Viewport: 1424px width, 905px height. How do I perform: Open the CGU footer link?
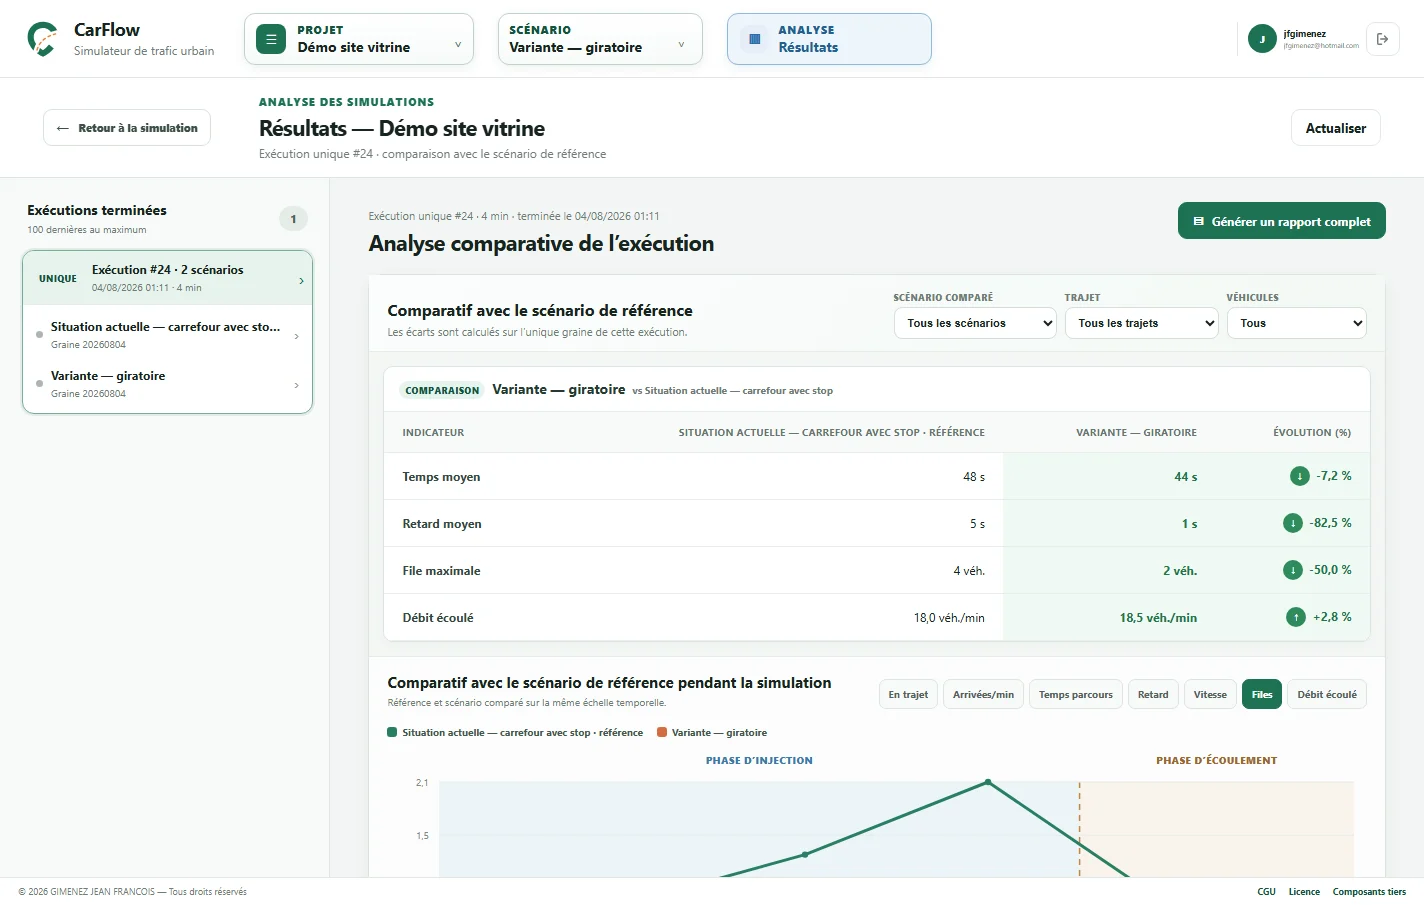(x=1266, y=891)
